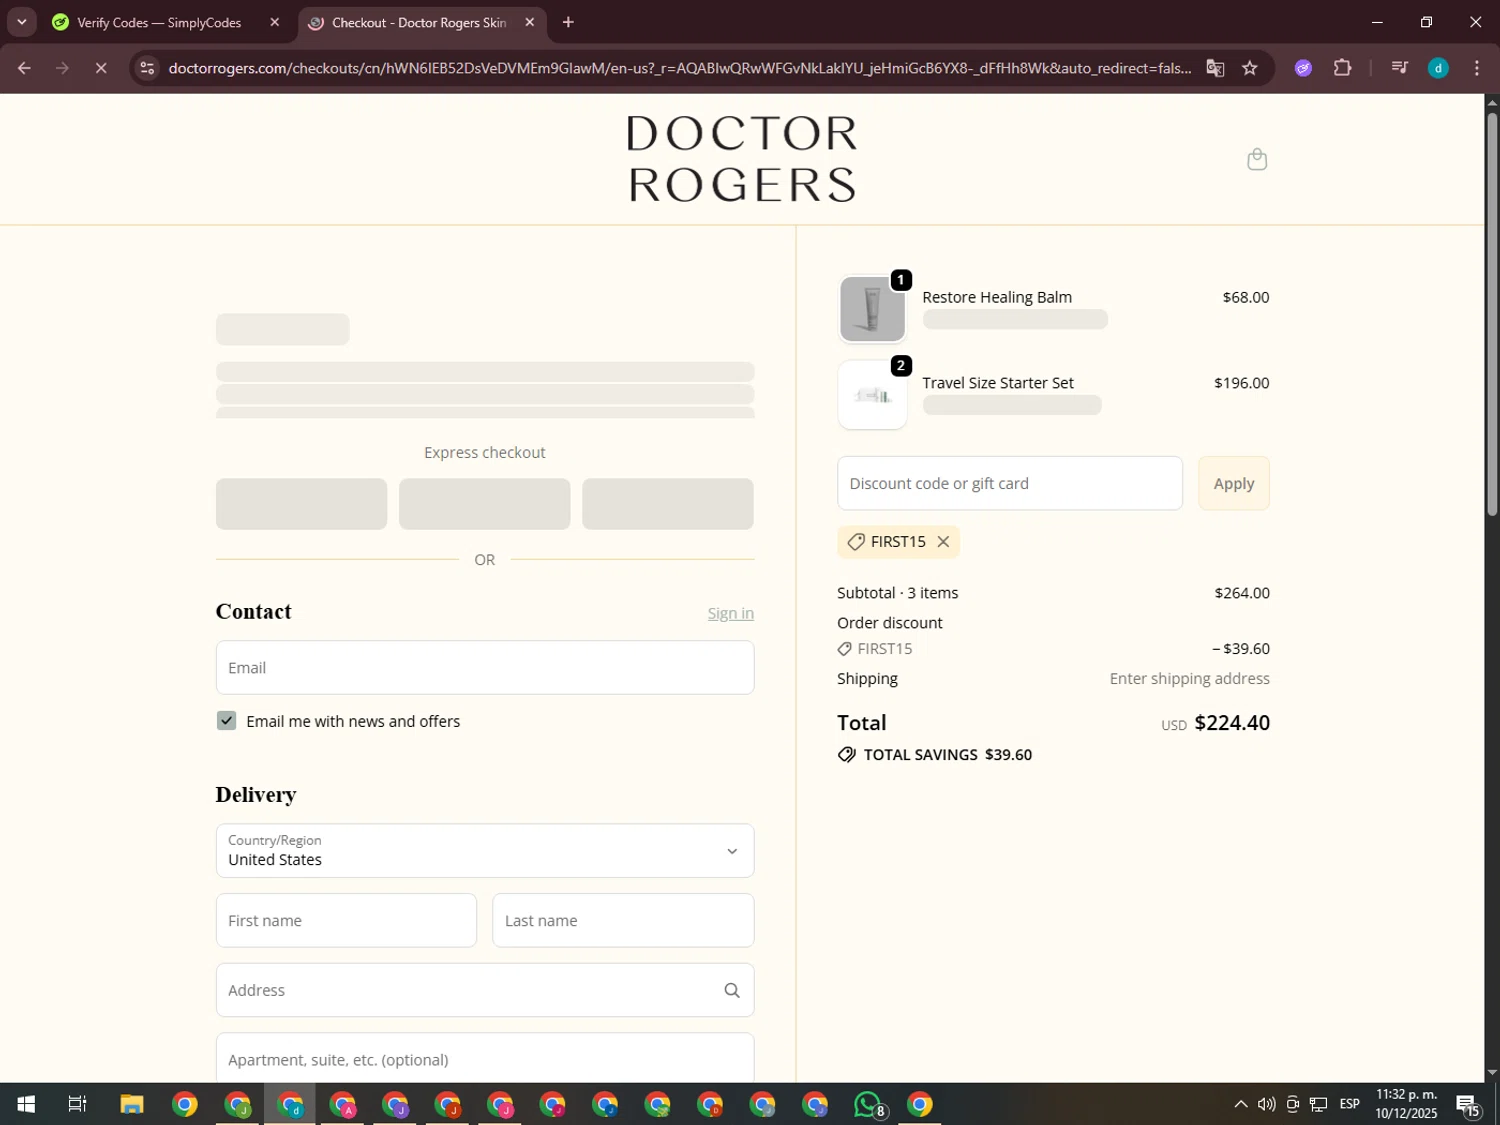Focus the Email input field

[x=485, y=668]
